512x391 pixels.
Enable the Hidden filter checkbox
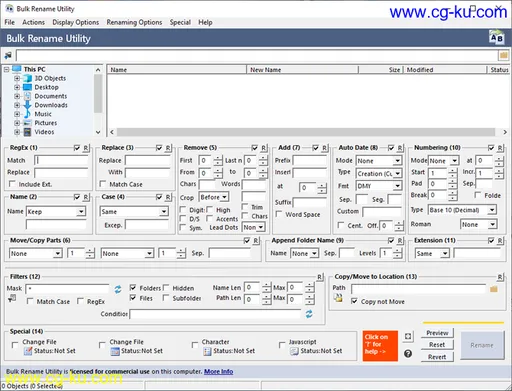[x=166, y=288]
